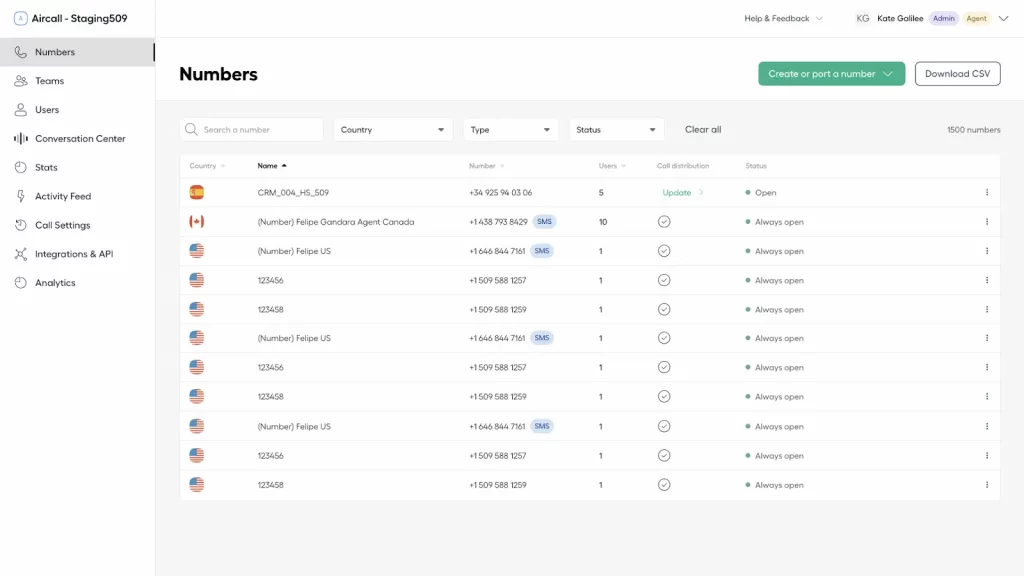This screenshot has width=1024, height=576.
Task: Click the Agent role badge
Action: [976, 18]
